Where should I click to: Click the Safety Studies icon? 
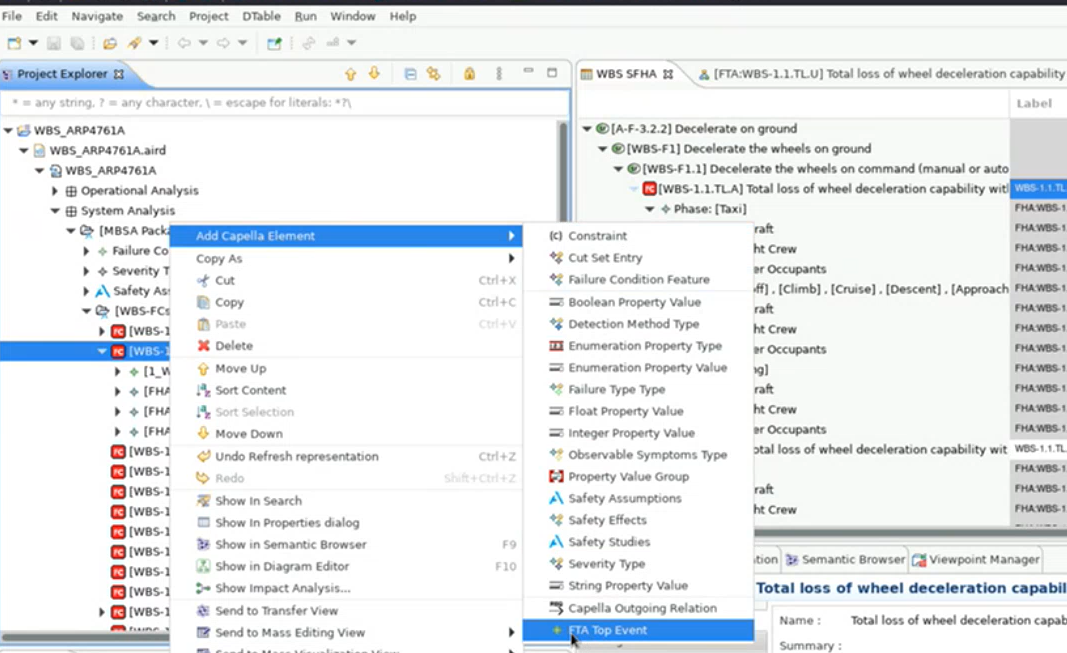pos(556,541)
